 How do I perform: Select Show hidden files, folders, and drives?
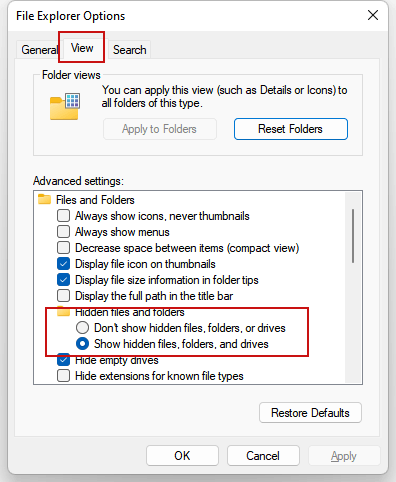[x=82, y=344]
